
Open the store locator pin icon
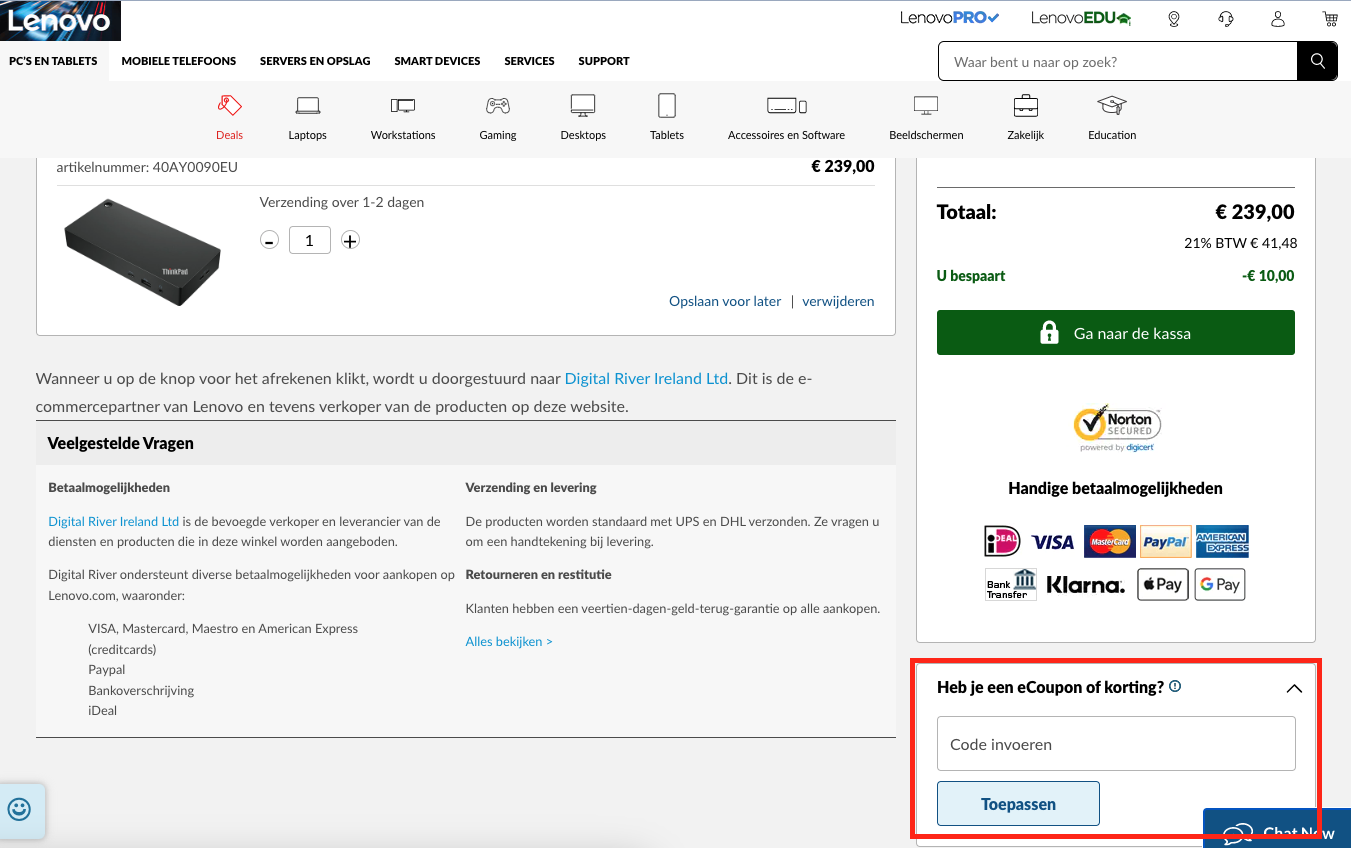click(x=1174, y=19)
